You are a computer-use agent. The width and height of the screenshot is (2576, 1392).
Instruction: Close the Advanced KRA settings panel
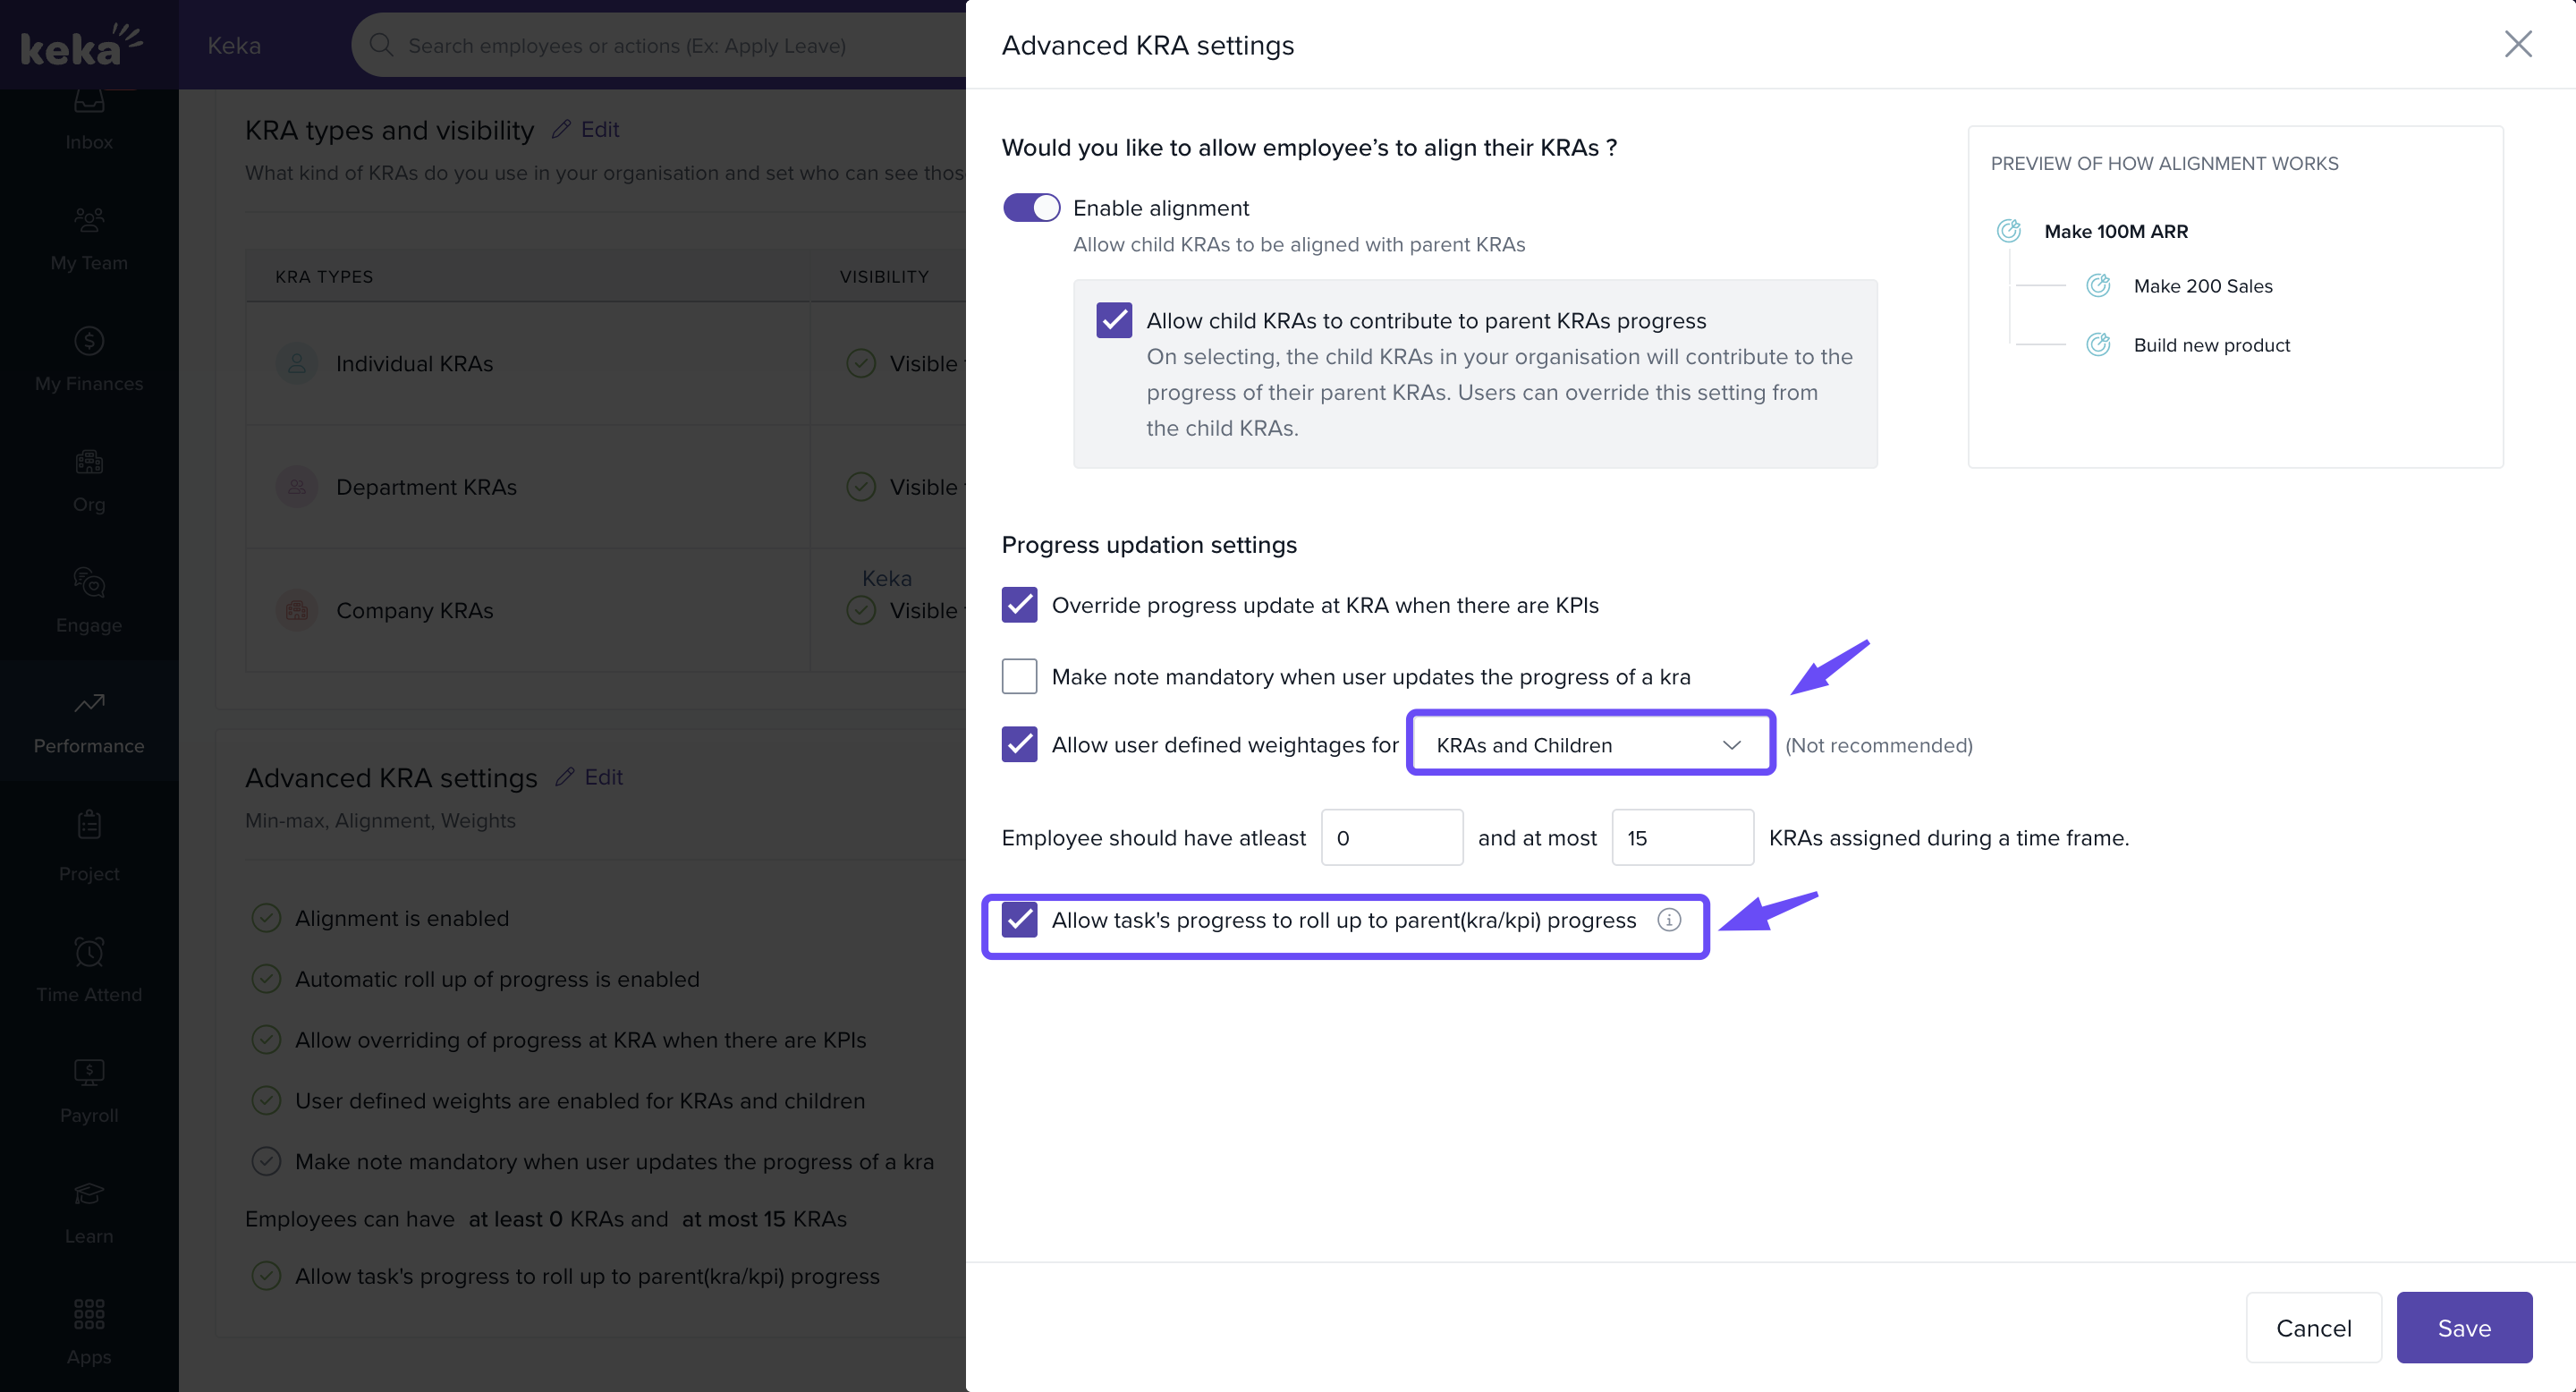coord(2517,44)
